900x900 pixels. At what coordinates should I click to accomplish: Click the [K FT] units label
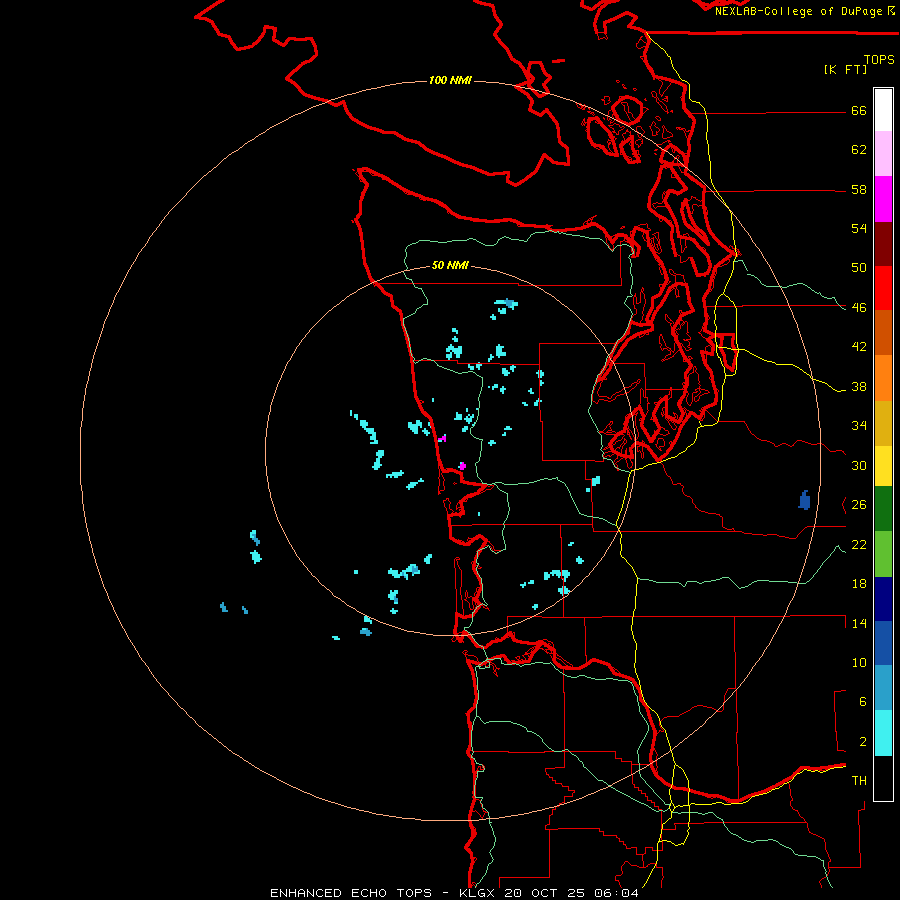point(845,69)
